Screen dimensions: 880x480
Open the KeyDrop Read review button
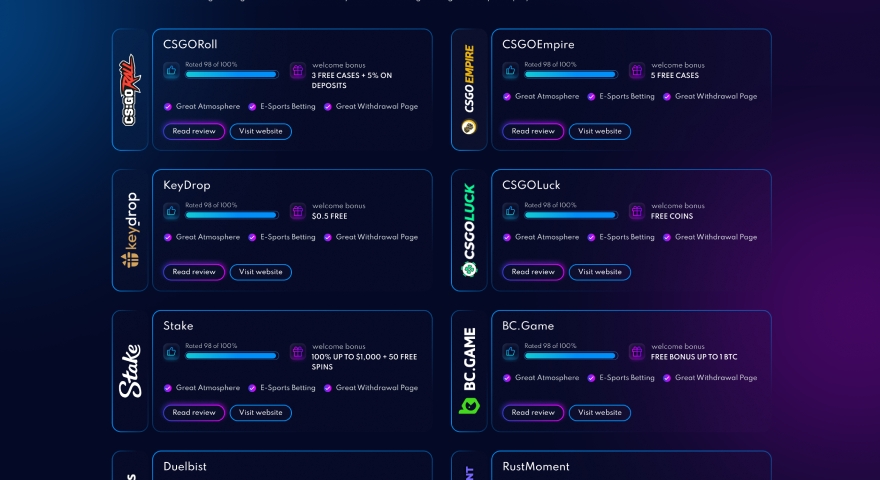point(194,272)
